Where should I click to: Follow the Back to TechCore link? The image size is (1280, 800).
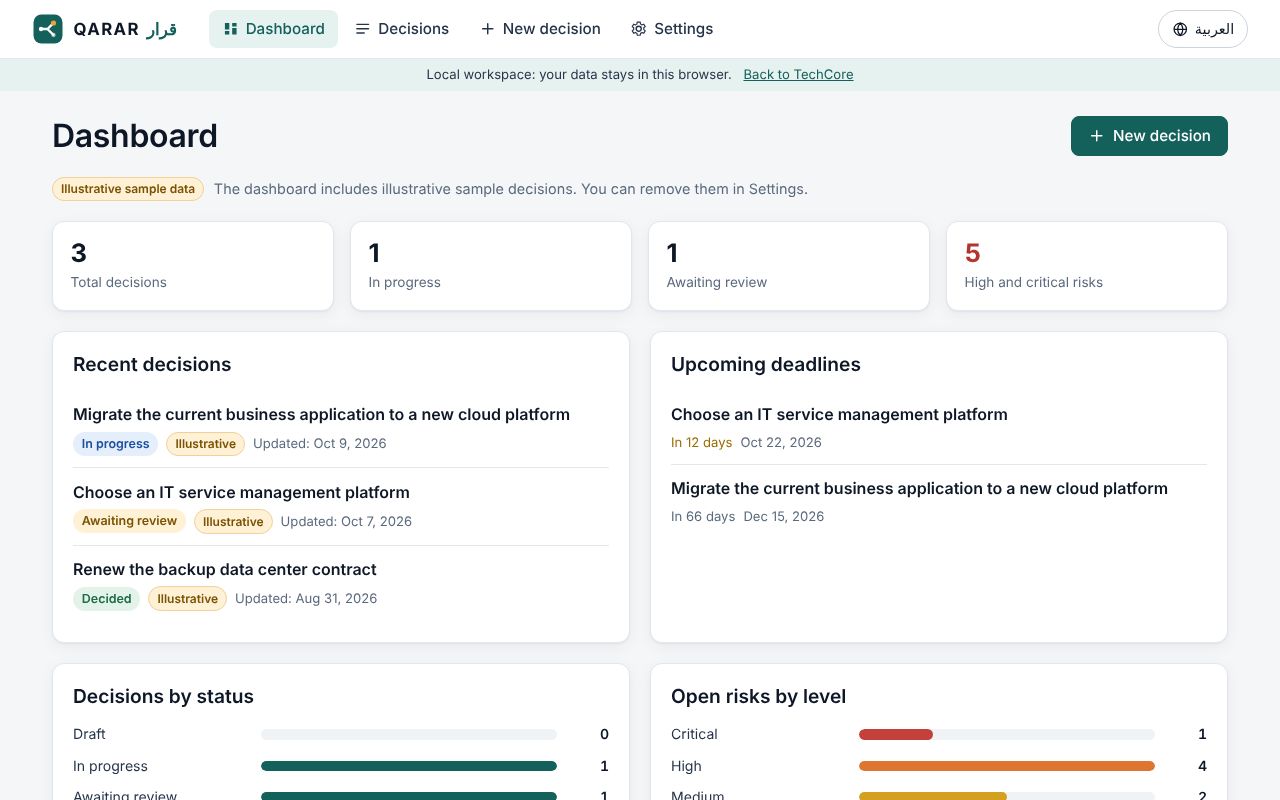pyautogui.click(x=798, y=75)
